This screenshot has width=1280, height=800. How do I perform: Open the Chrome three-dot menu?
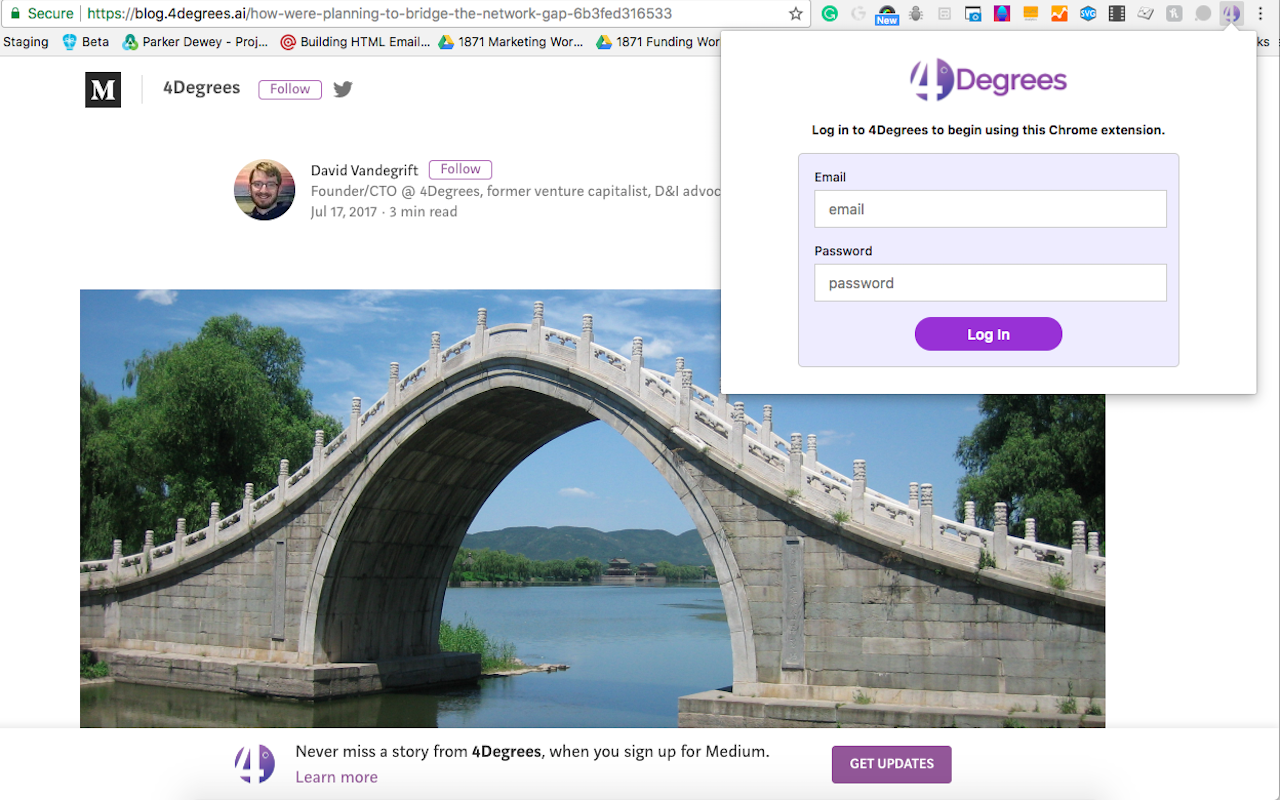tap(1260, 14)
